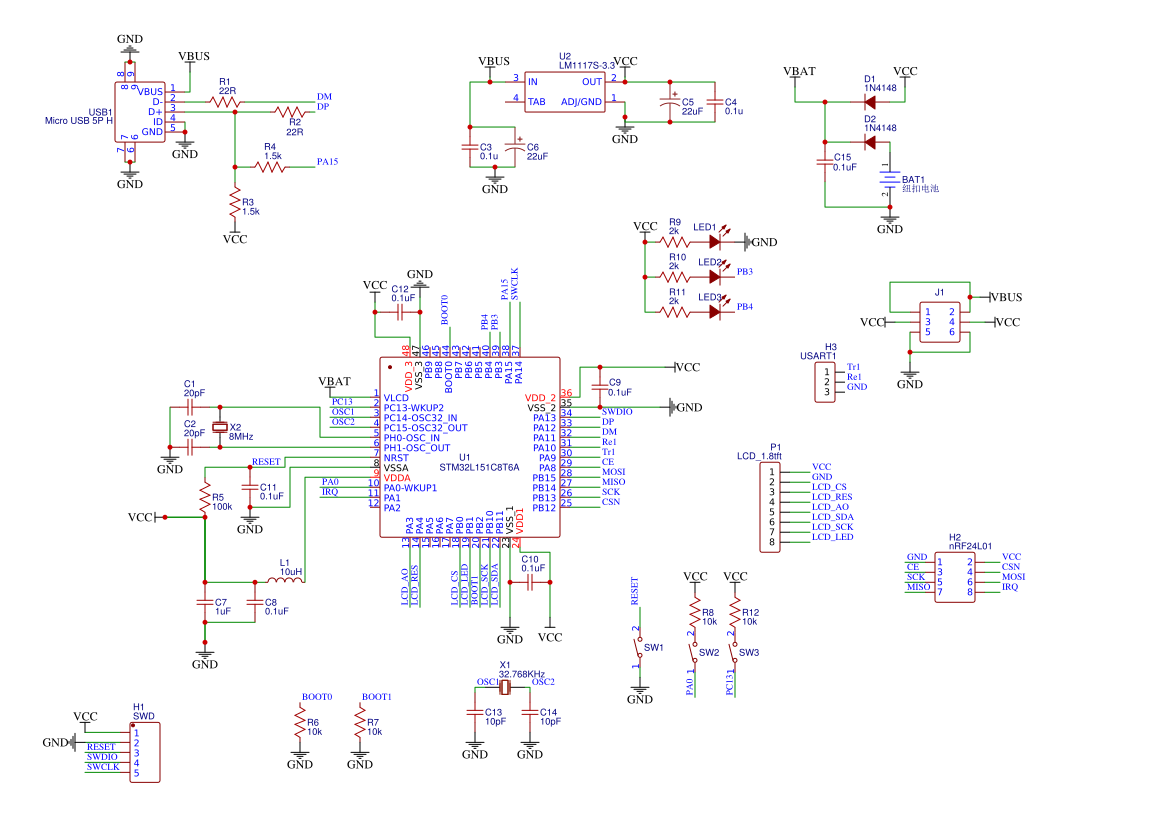Click capacitor C1 20pF symbol
Viewport: 1169px width, 828px height.
point(190,407)
